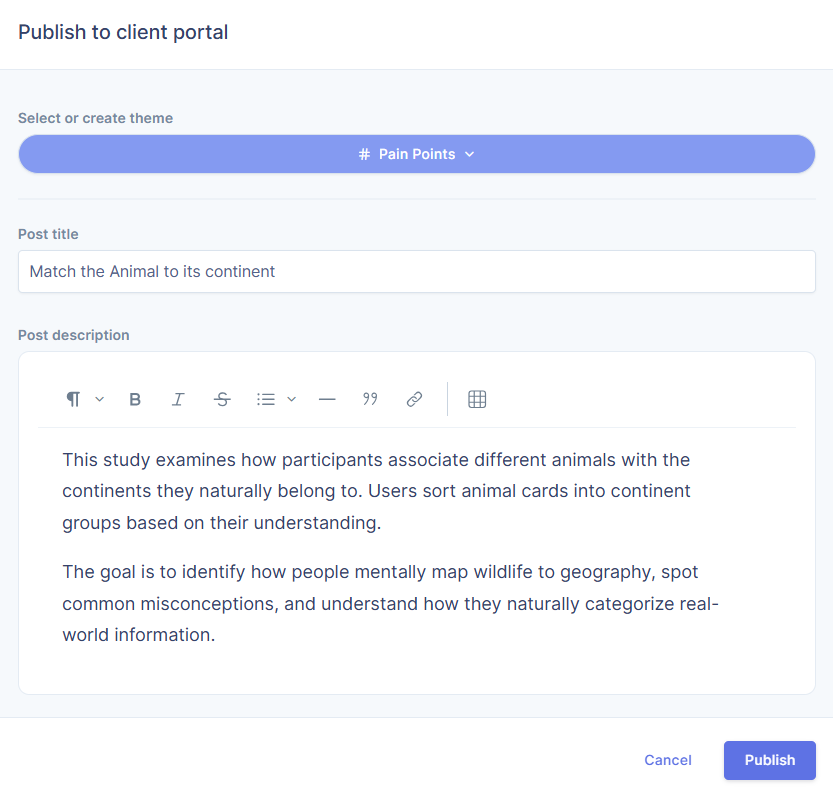Click the 'Select or create theme' label
Viewport: 833px width, 797px height.
tap(95, 118)
